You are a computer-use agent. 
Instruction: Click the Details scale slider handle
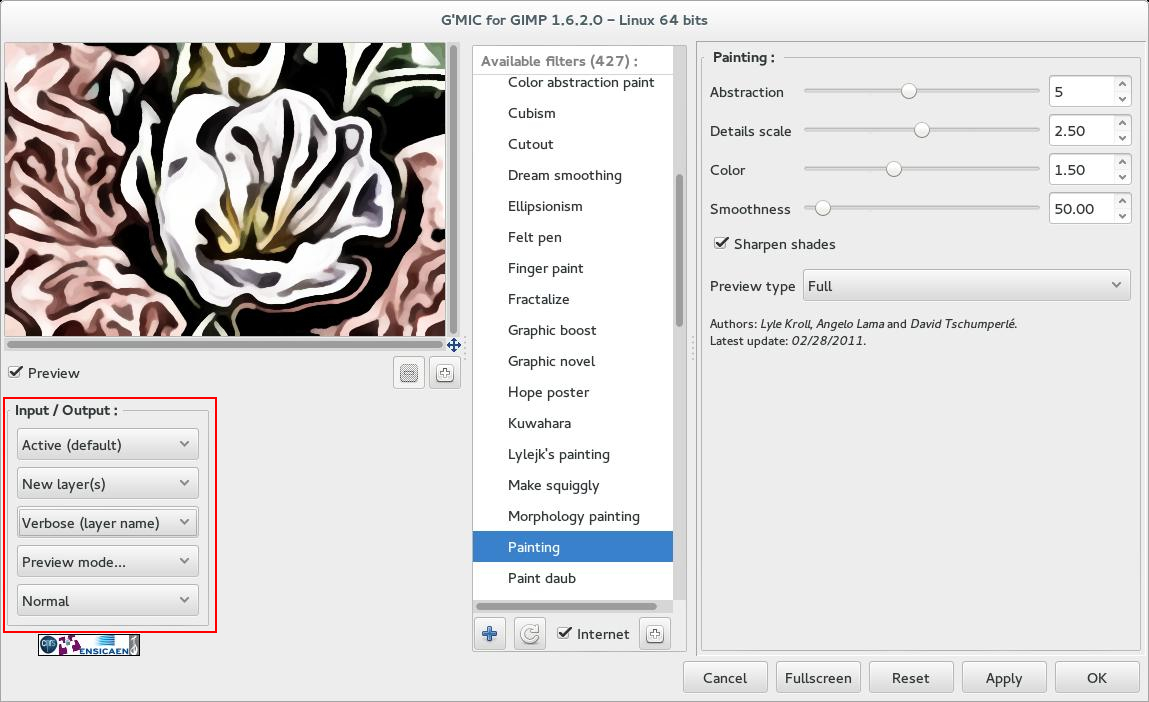[921, 130]
